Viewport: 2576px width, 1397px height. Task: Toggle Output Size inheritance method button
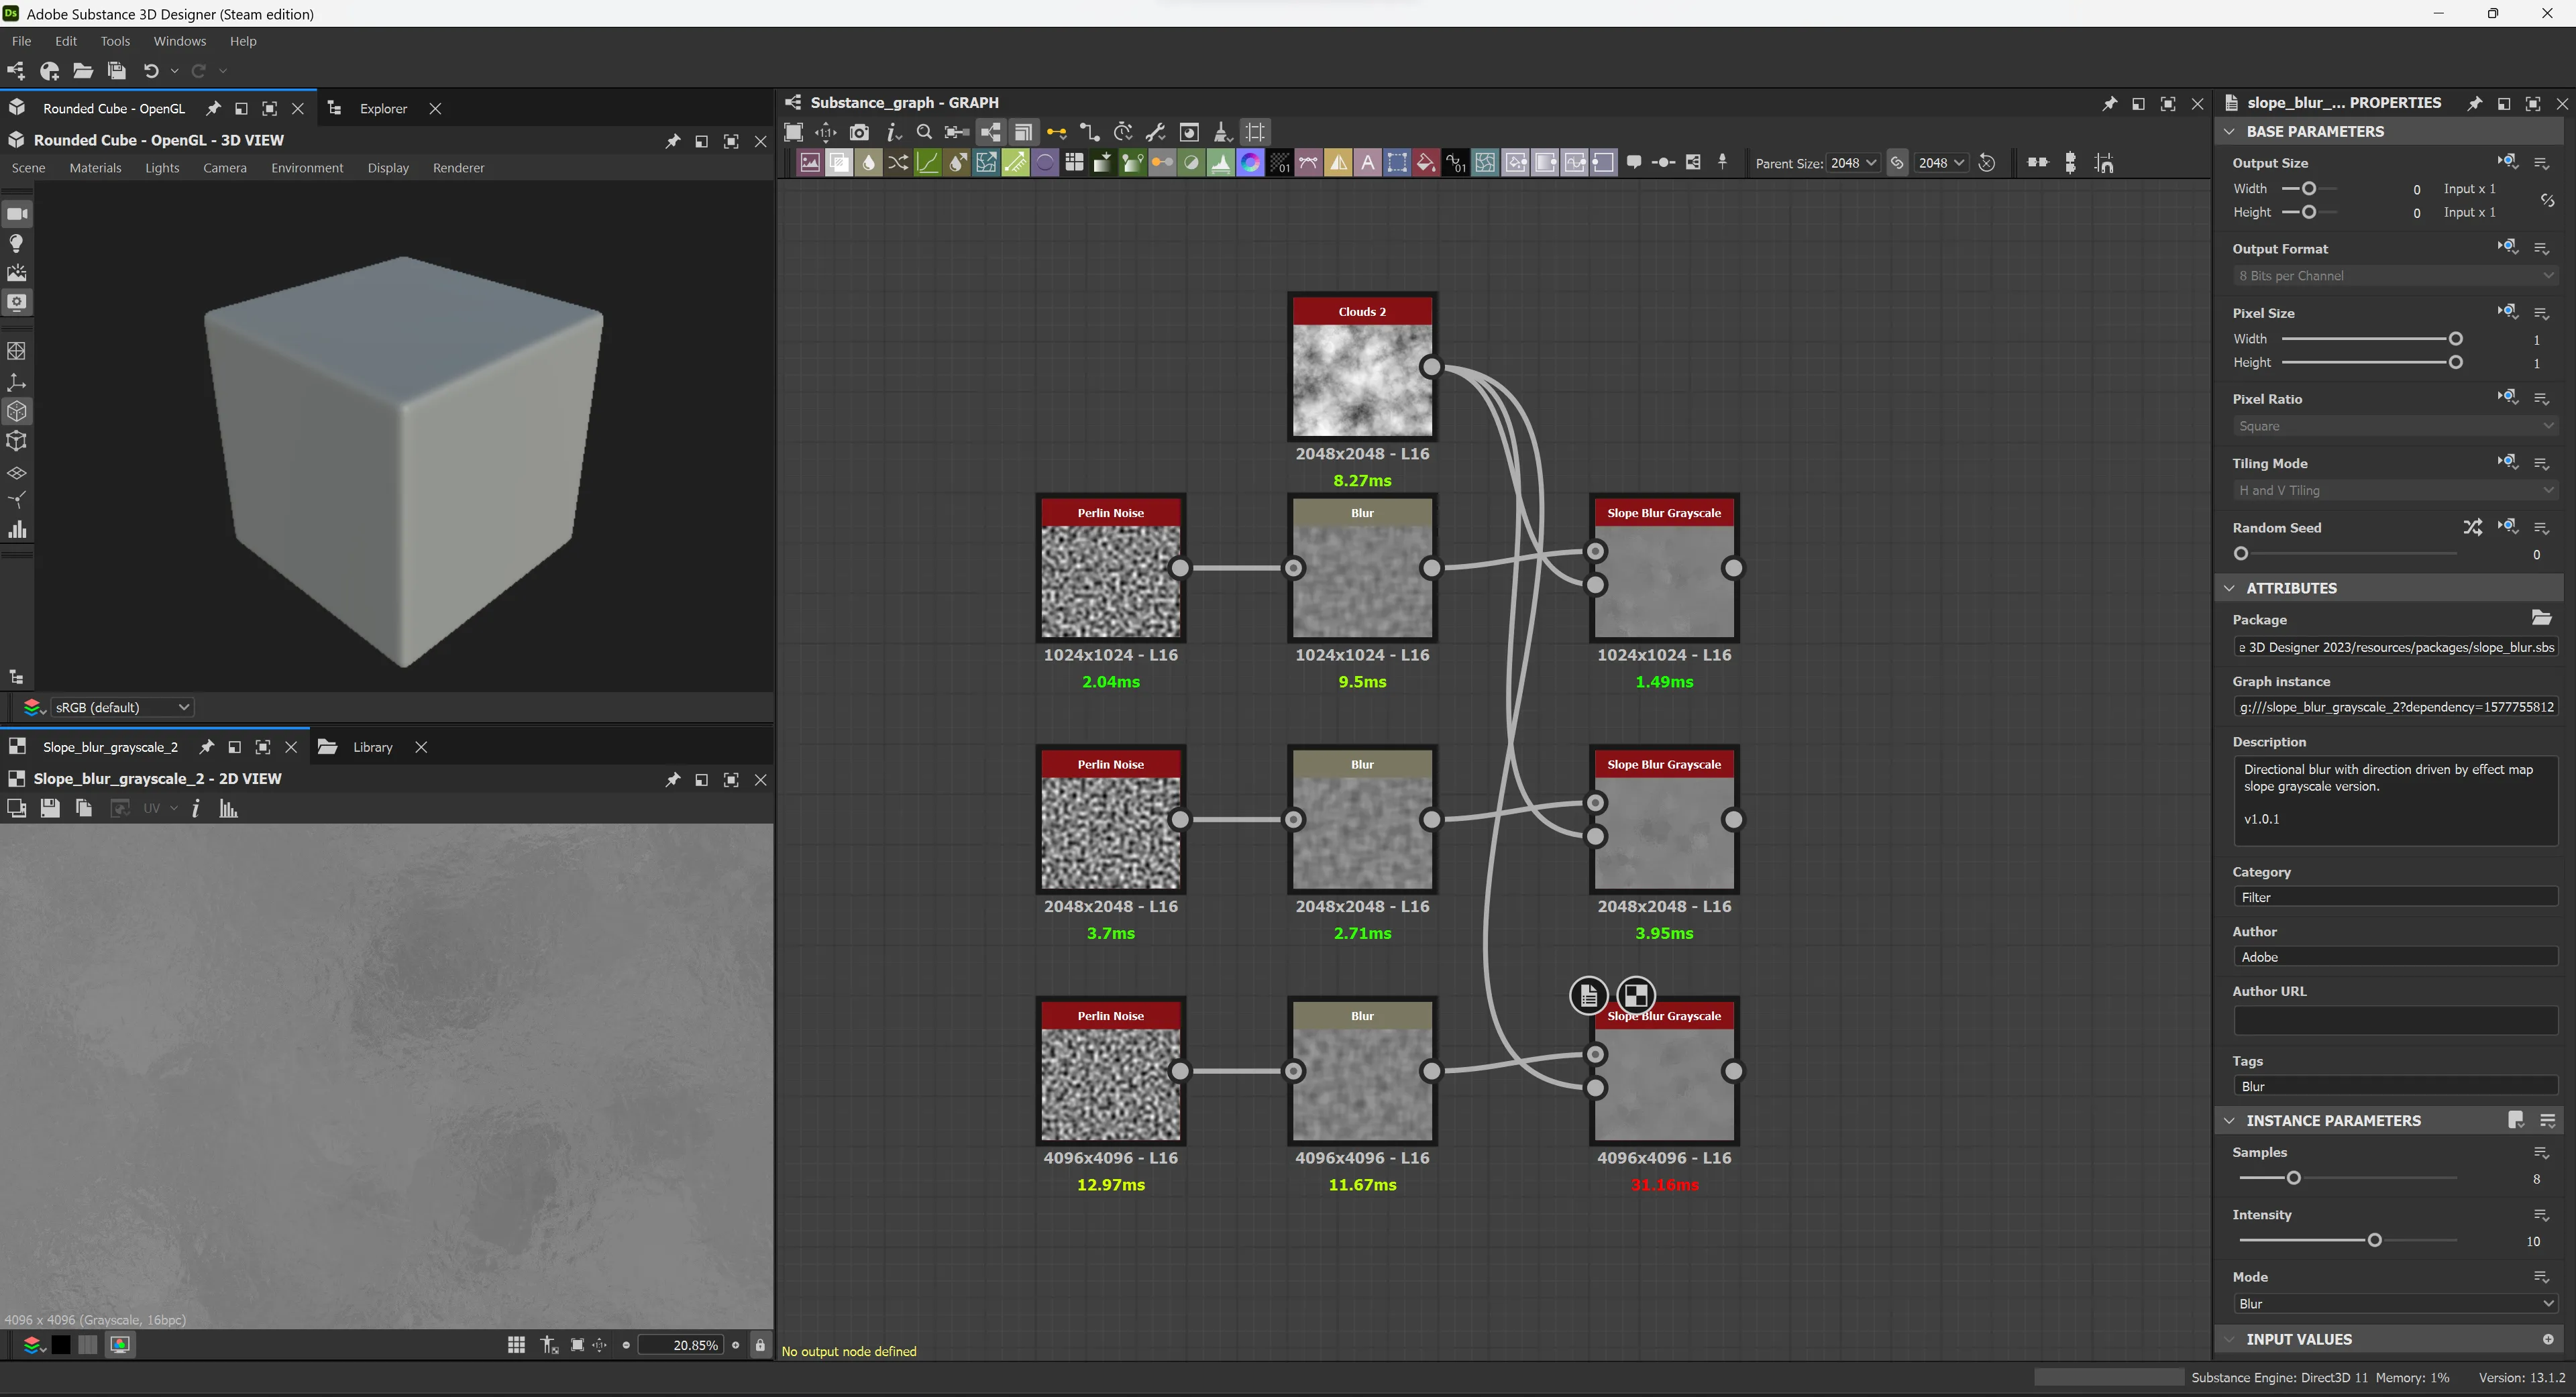tap(2507, 162)
